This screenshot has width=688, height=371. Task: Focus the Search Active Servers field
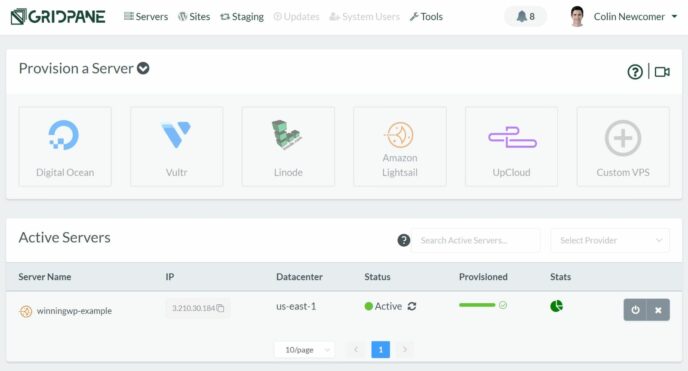(x=476, y=240)
